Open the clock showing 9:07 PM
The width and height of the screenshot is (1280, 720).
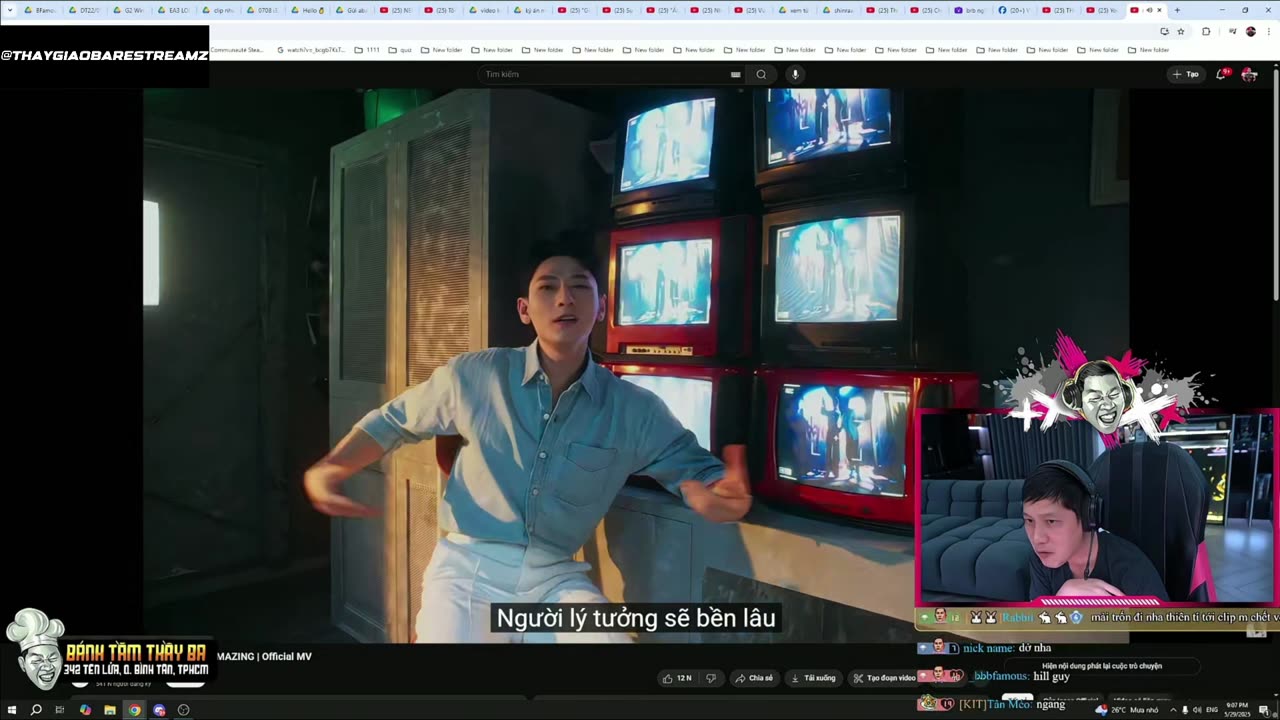coord(1237,710)
